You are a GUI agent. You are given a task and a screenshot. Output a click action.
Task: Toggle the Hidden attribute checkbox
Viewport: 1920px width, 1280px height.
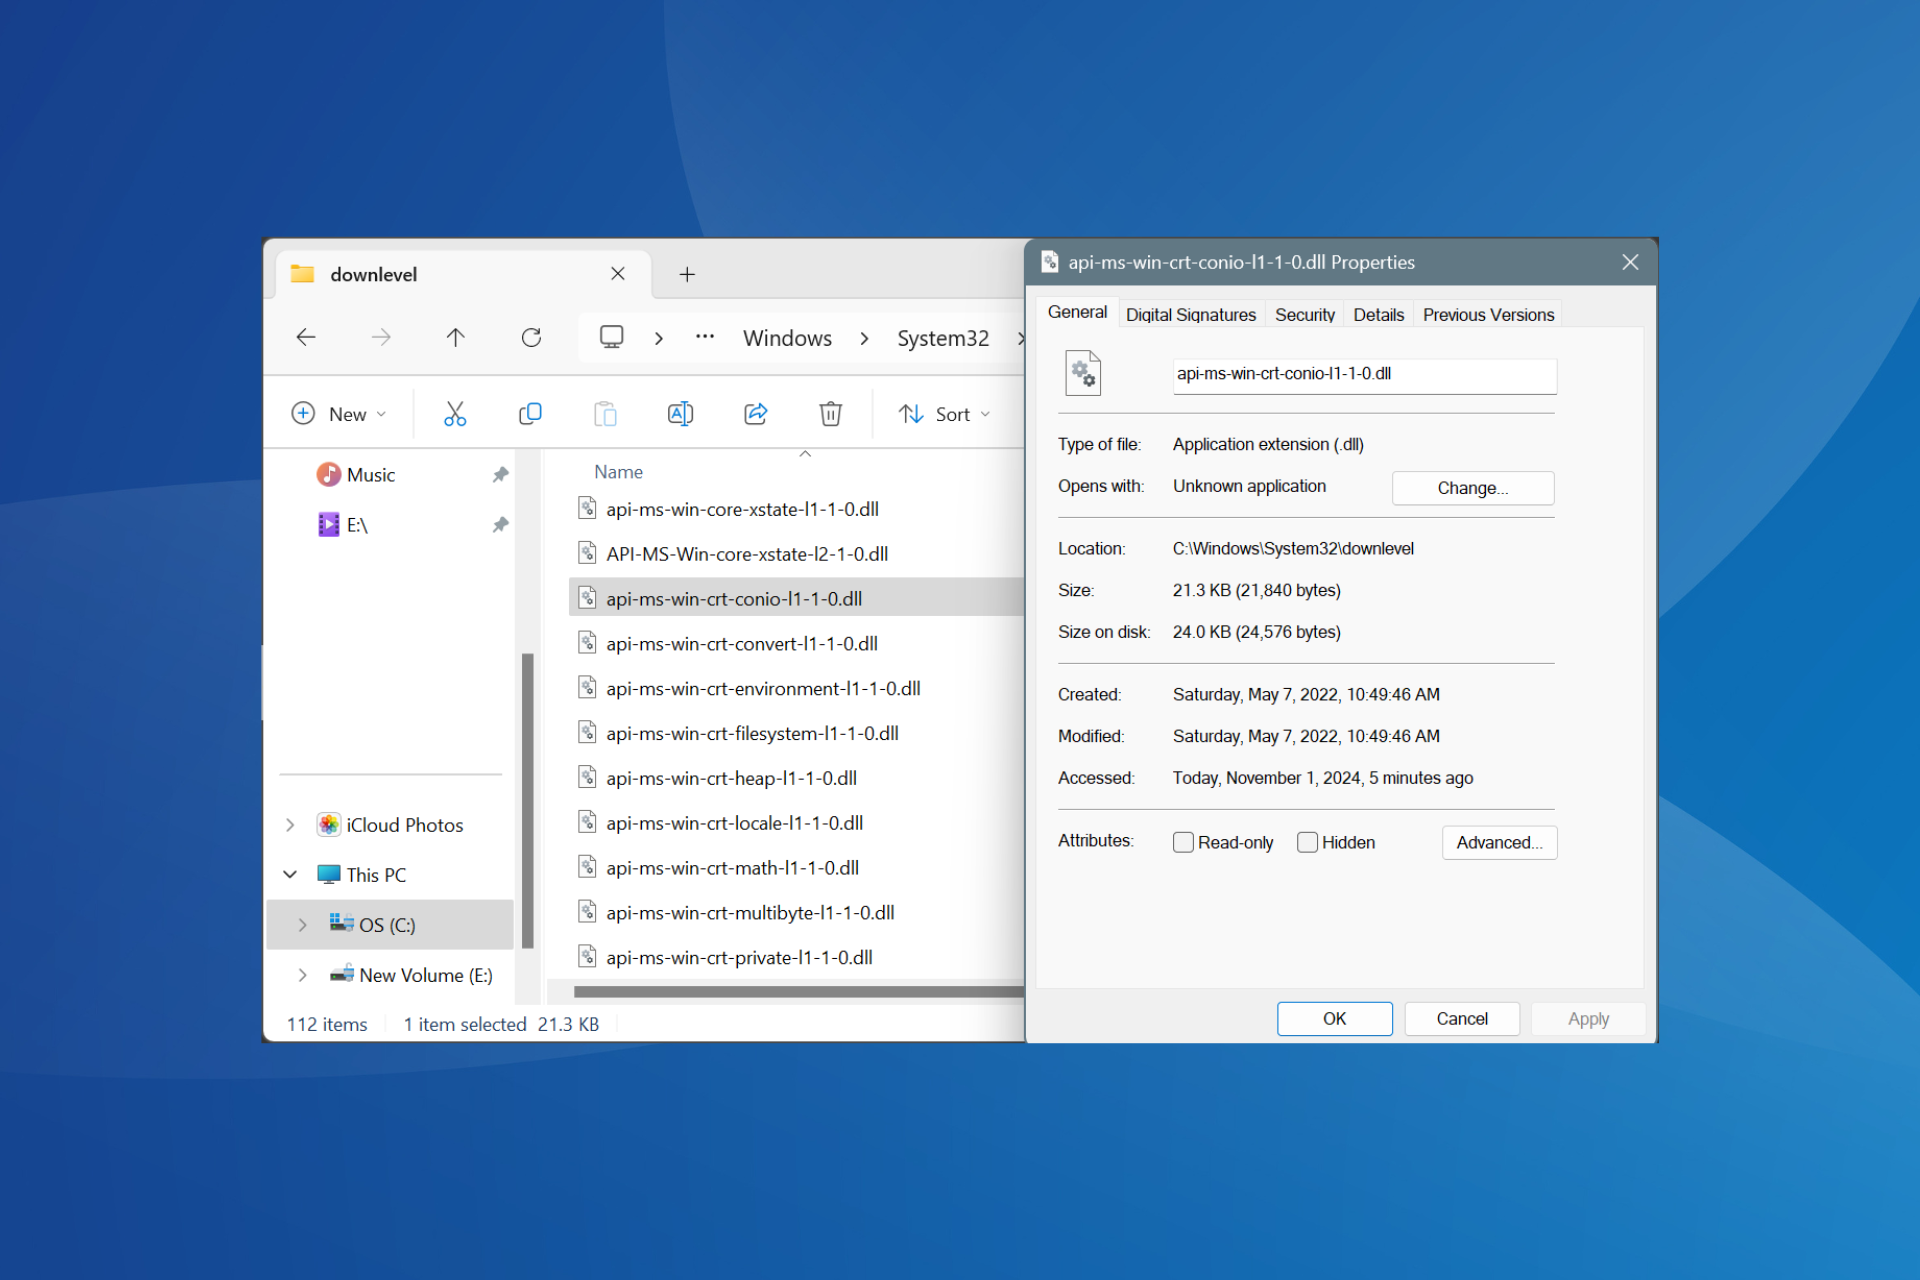coord(1307,841)
